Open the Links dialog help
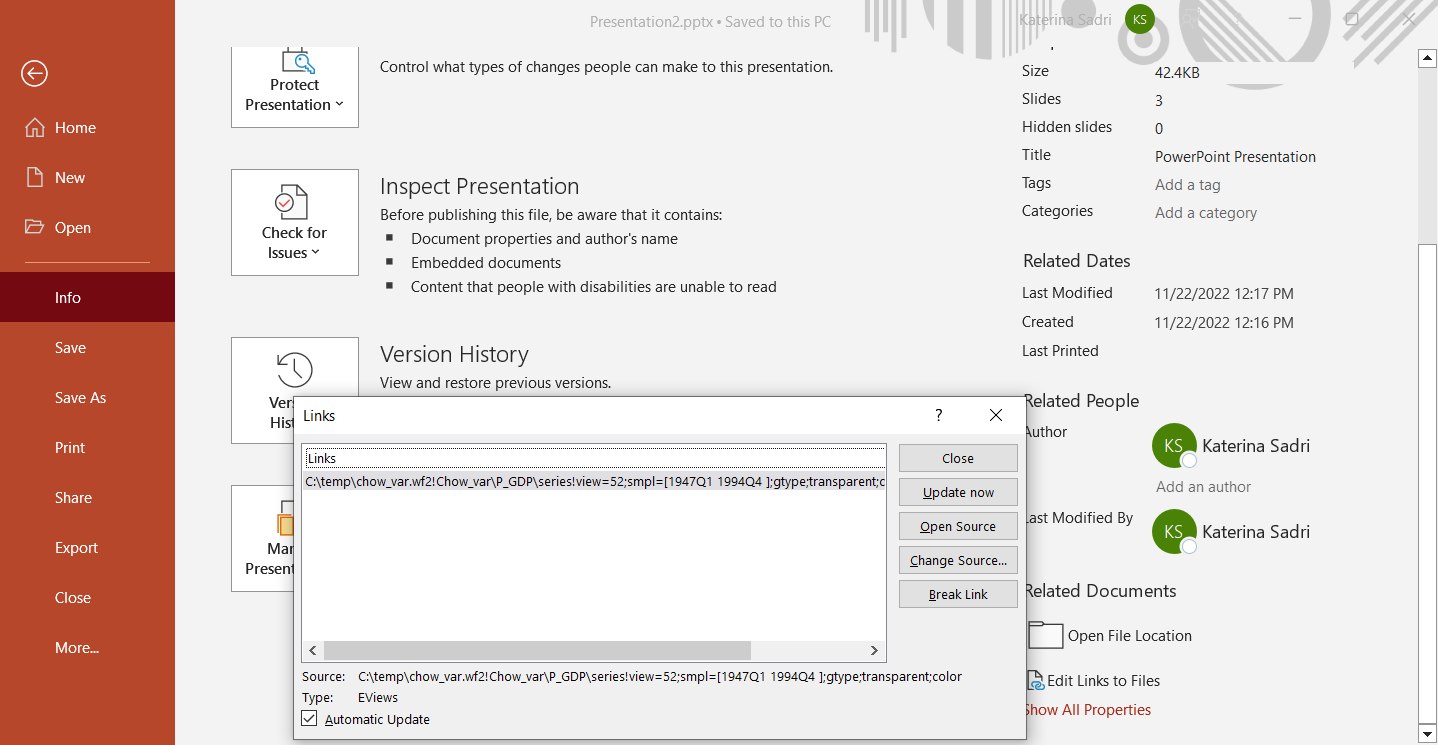The height and width of the screenshot is (745, 1438). 938,415
